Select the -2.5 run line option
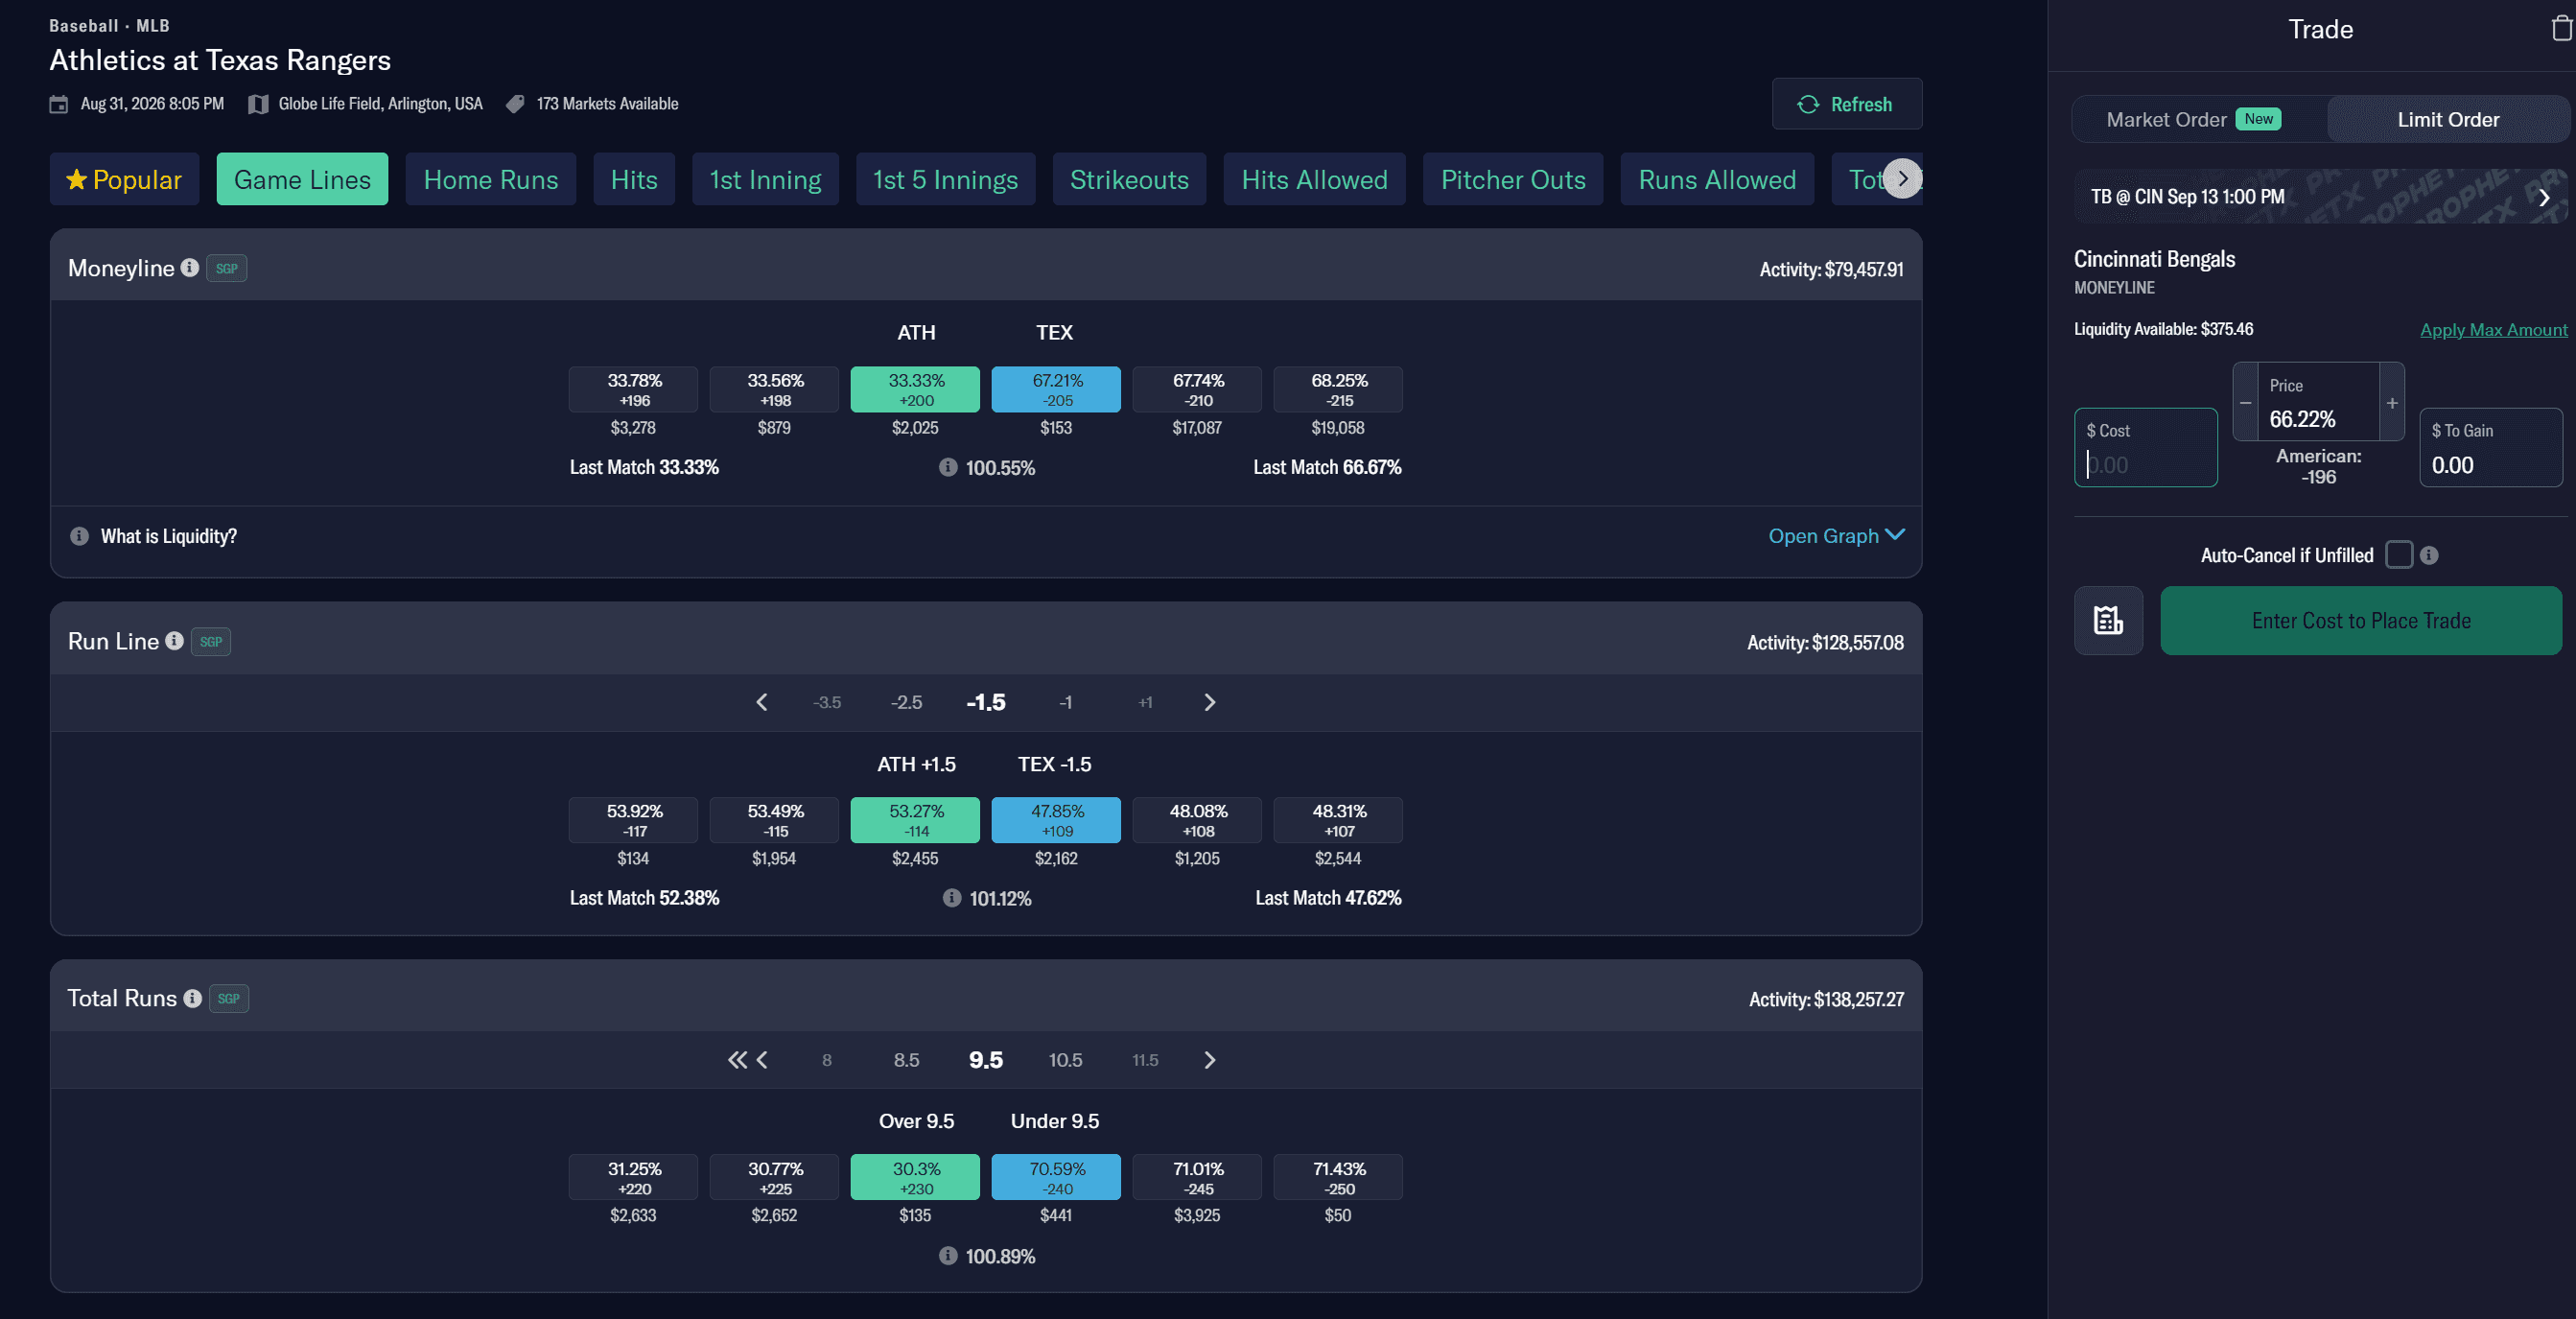Screen dimensions: 2576x1319 (906, 702)
